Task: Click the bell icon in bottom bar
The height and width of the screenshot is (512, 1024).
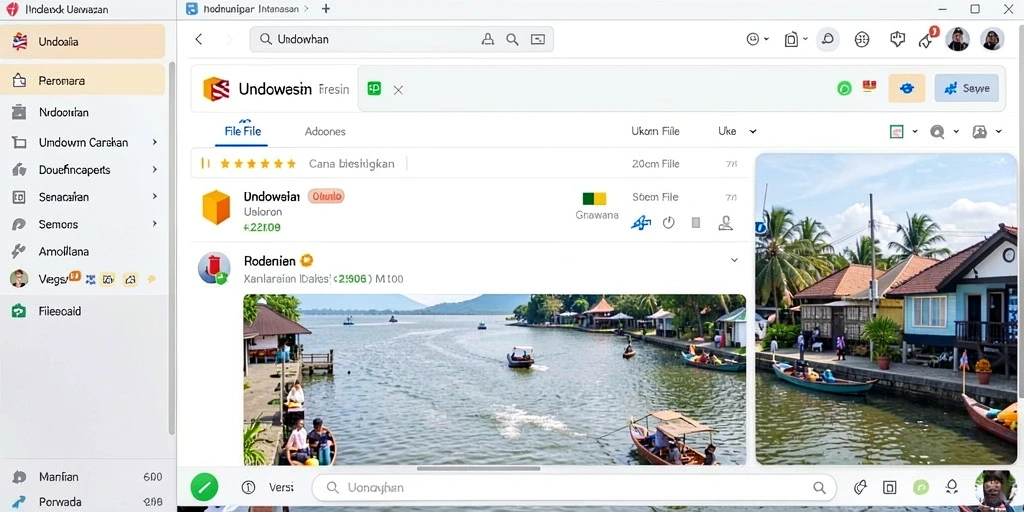Action: click(x=952, y=487)
